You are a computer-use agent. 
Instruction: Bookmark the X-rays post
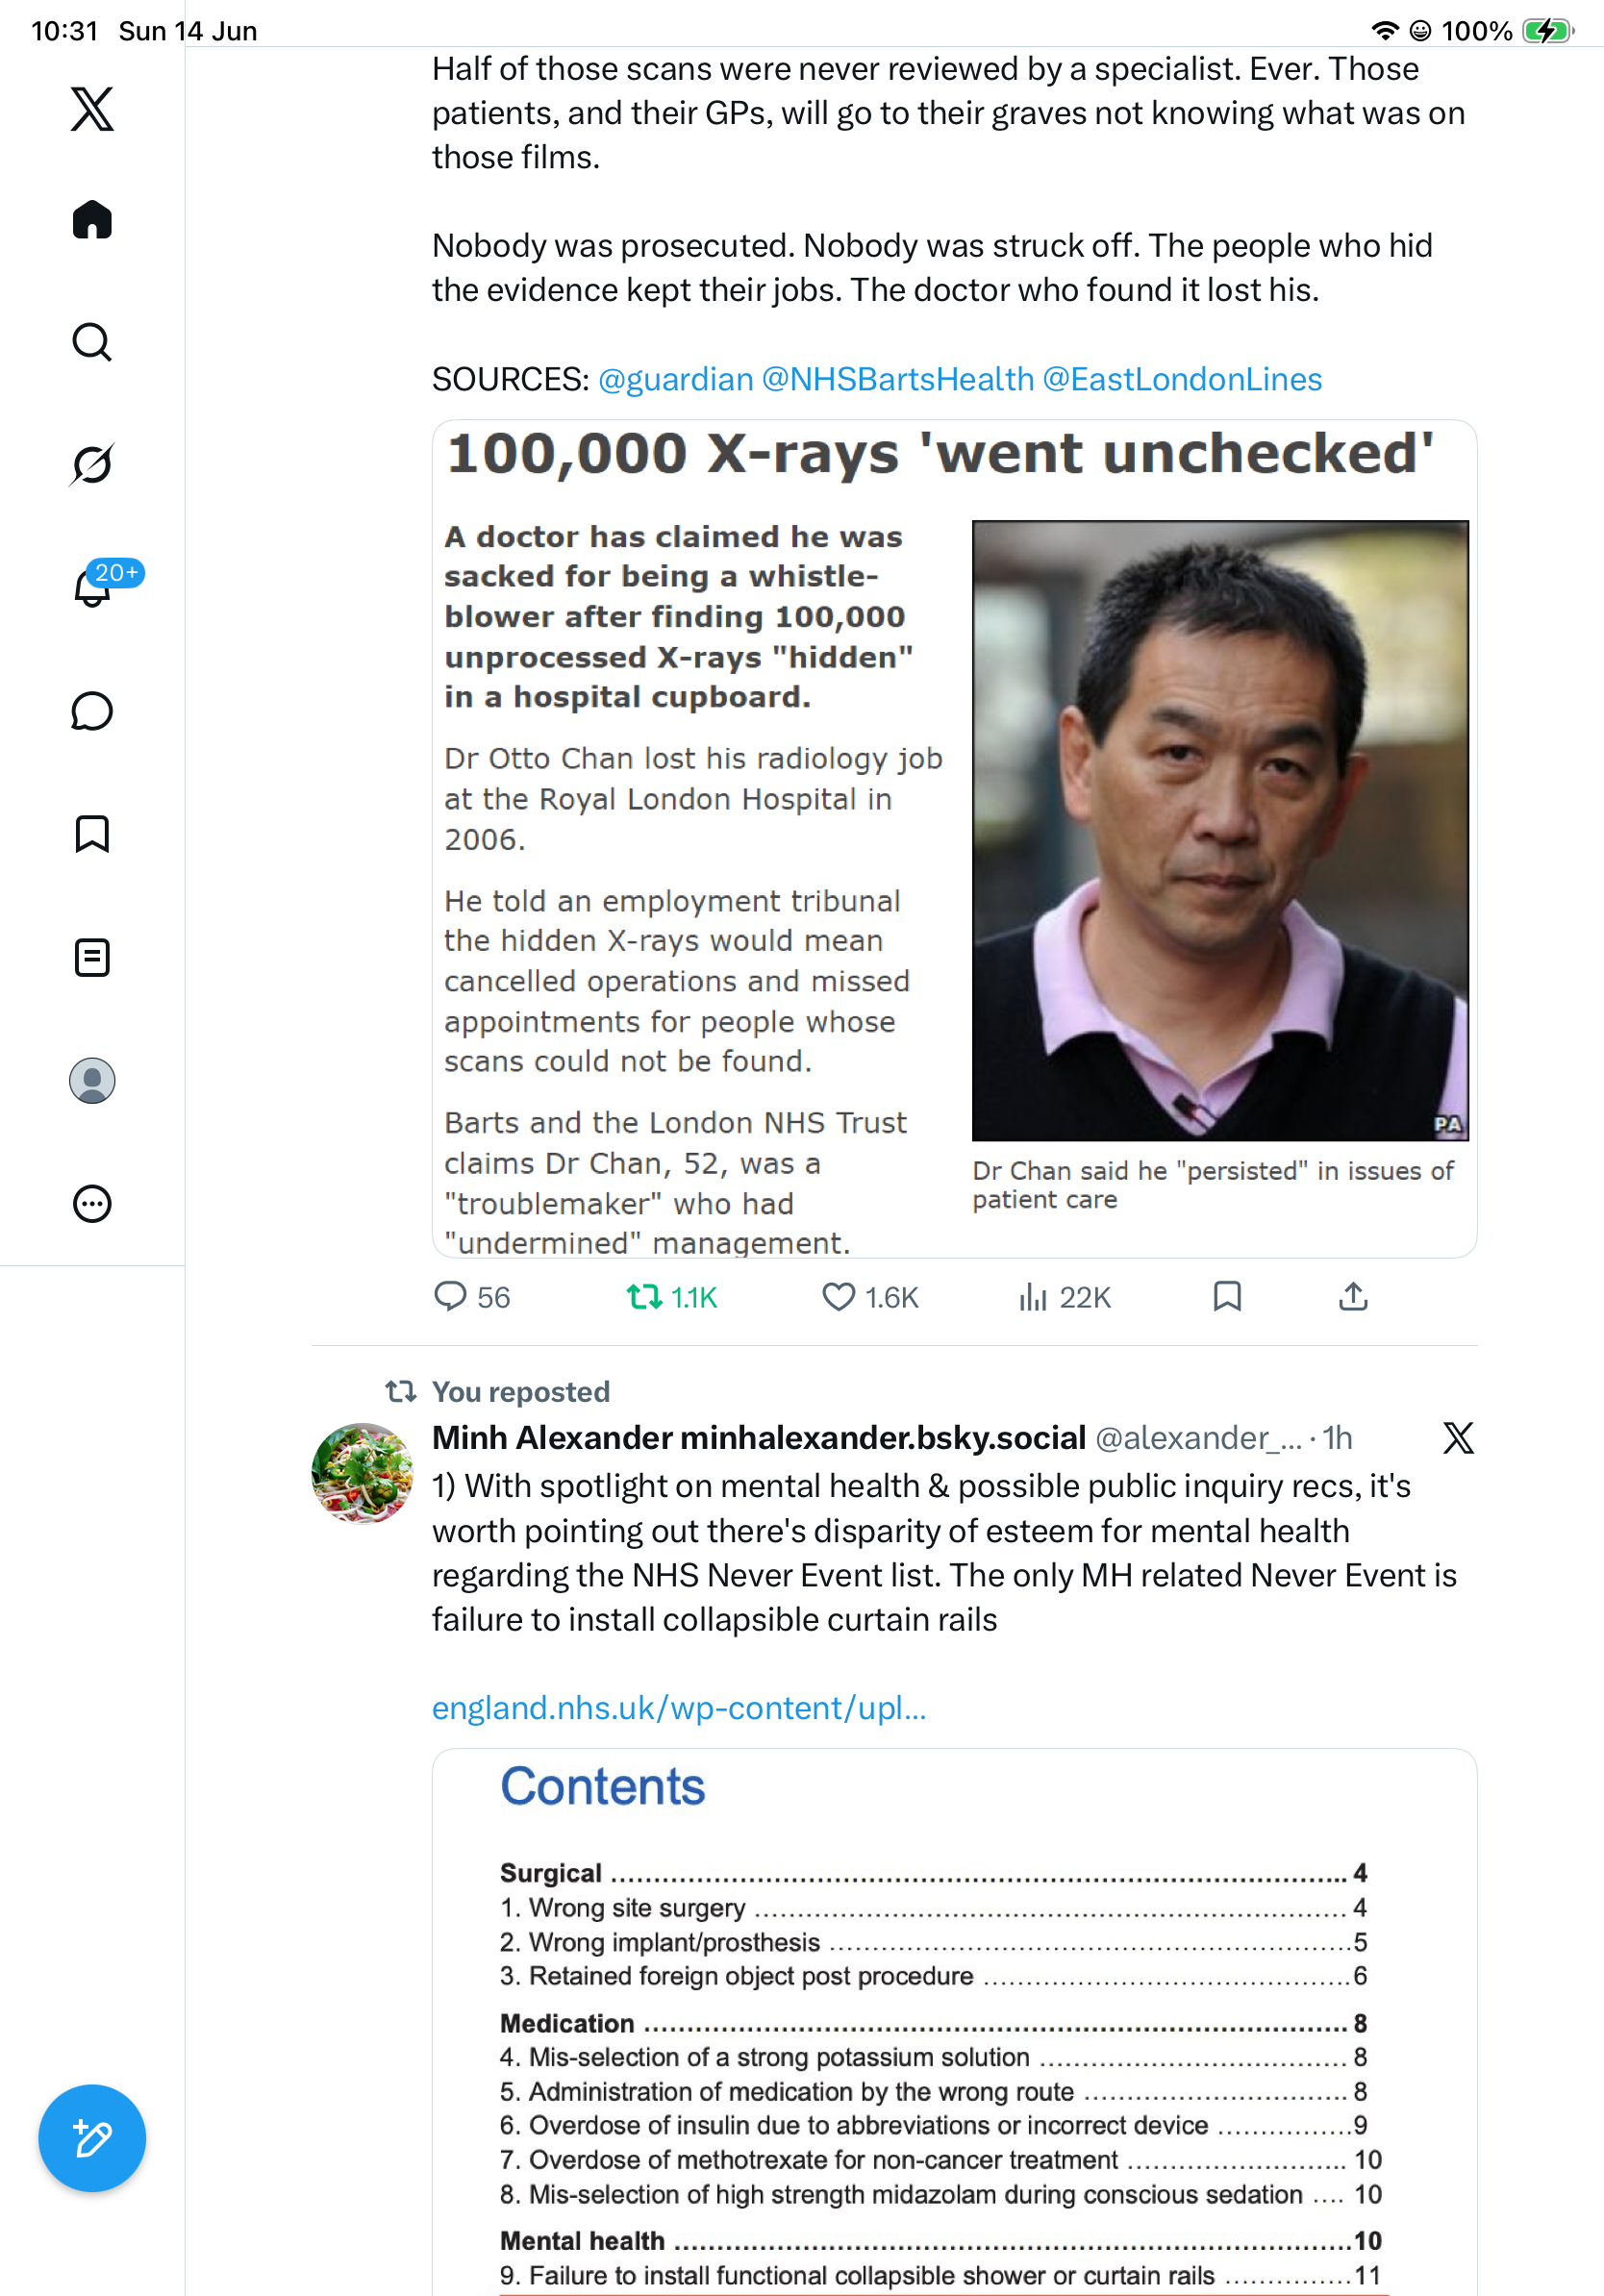pyautogui.click(x=1227, y=1297)
